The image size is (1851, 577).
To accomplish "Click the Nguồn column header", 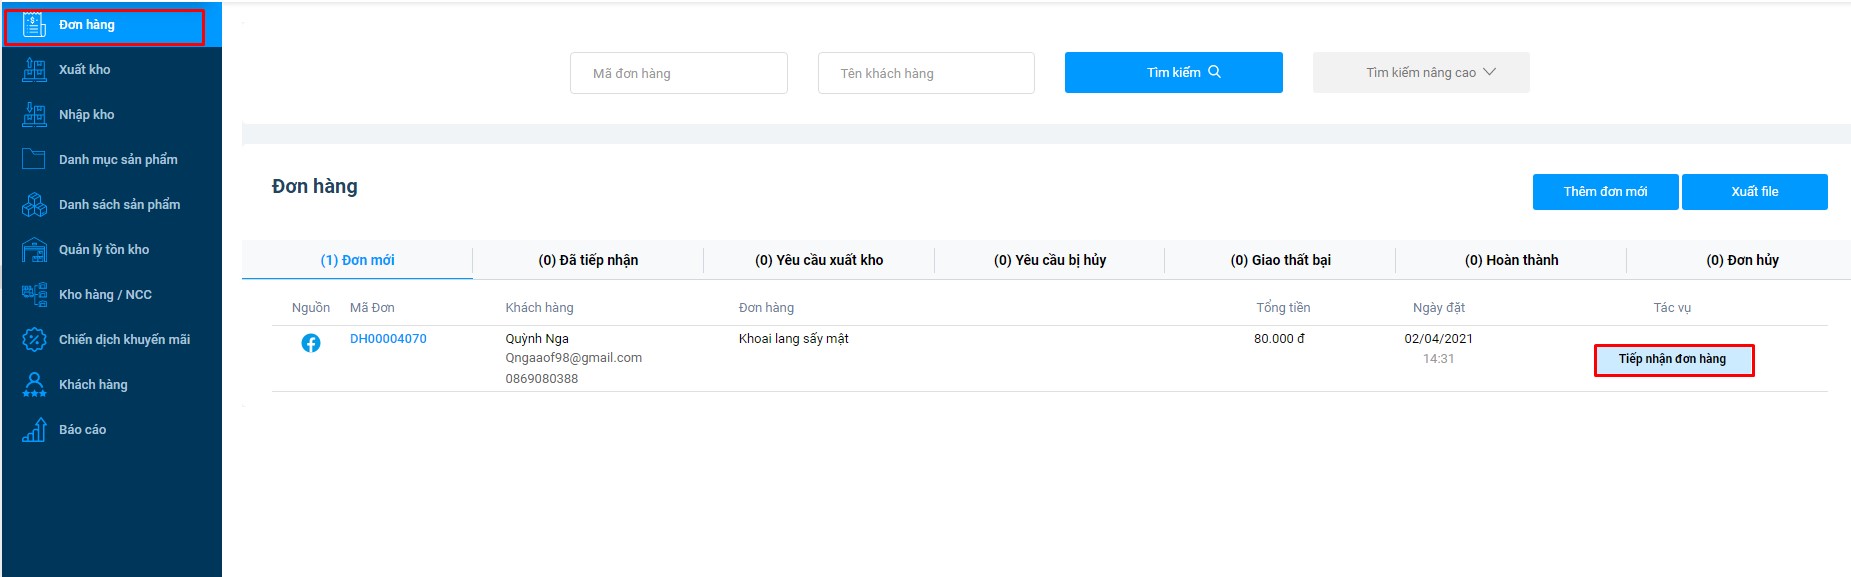I will 311,308.
